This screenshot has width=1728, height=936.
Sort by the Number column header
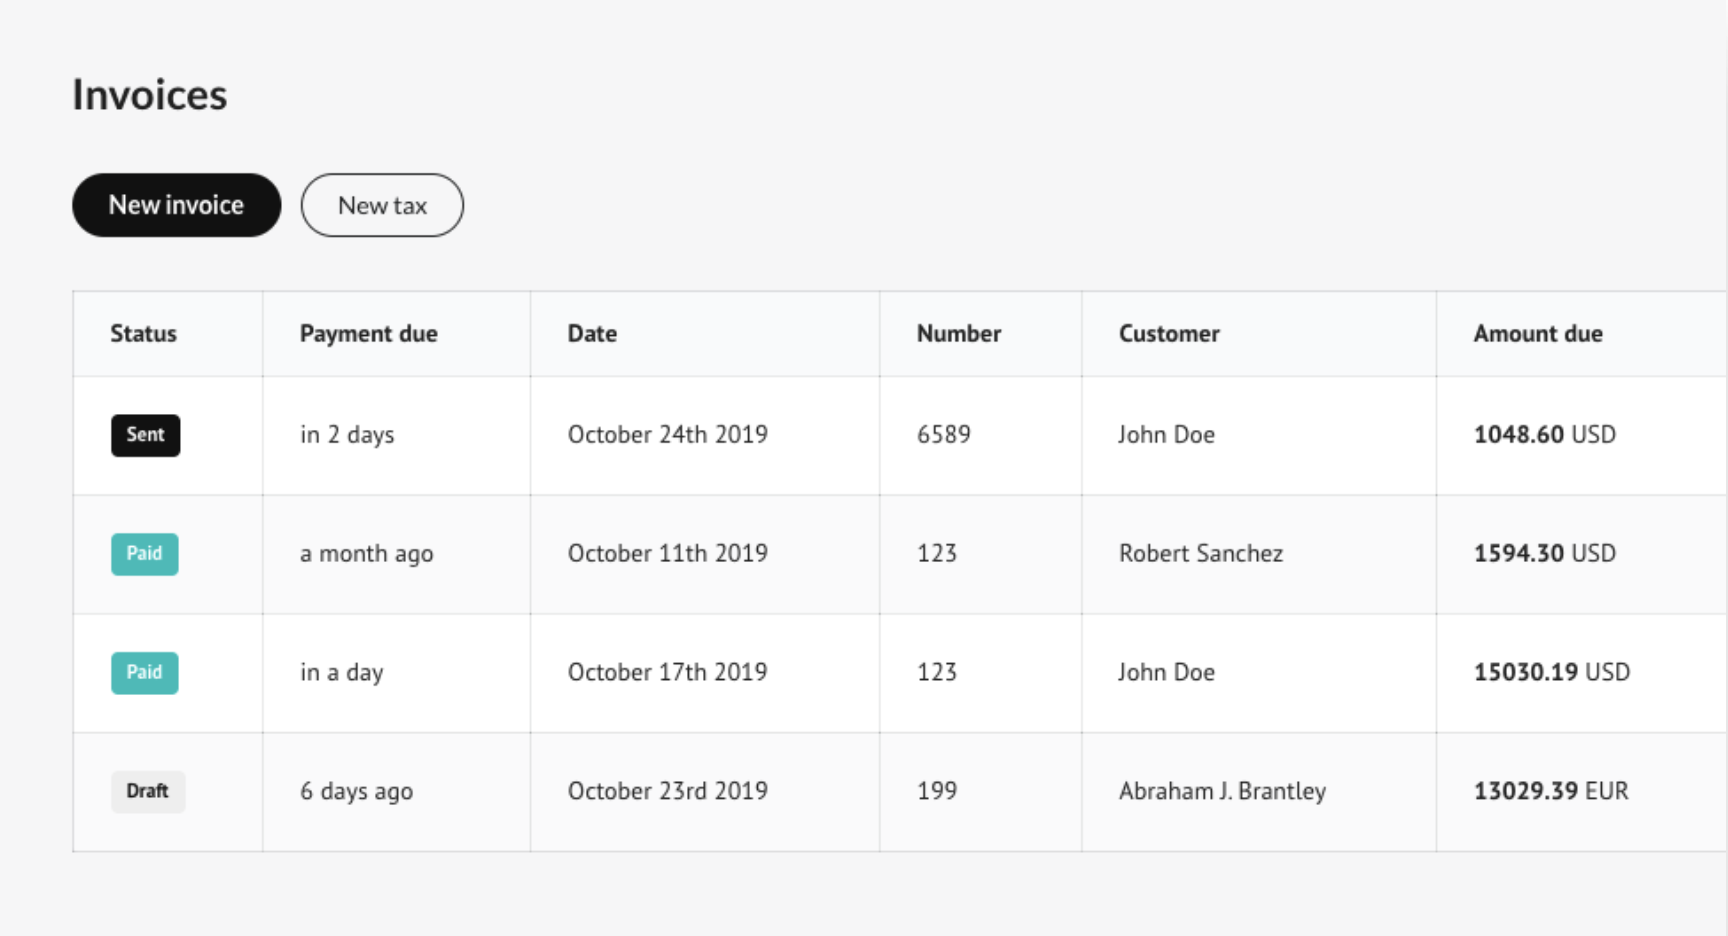point(957,333)
